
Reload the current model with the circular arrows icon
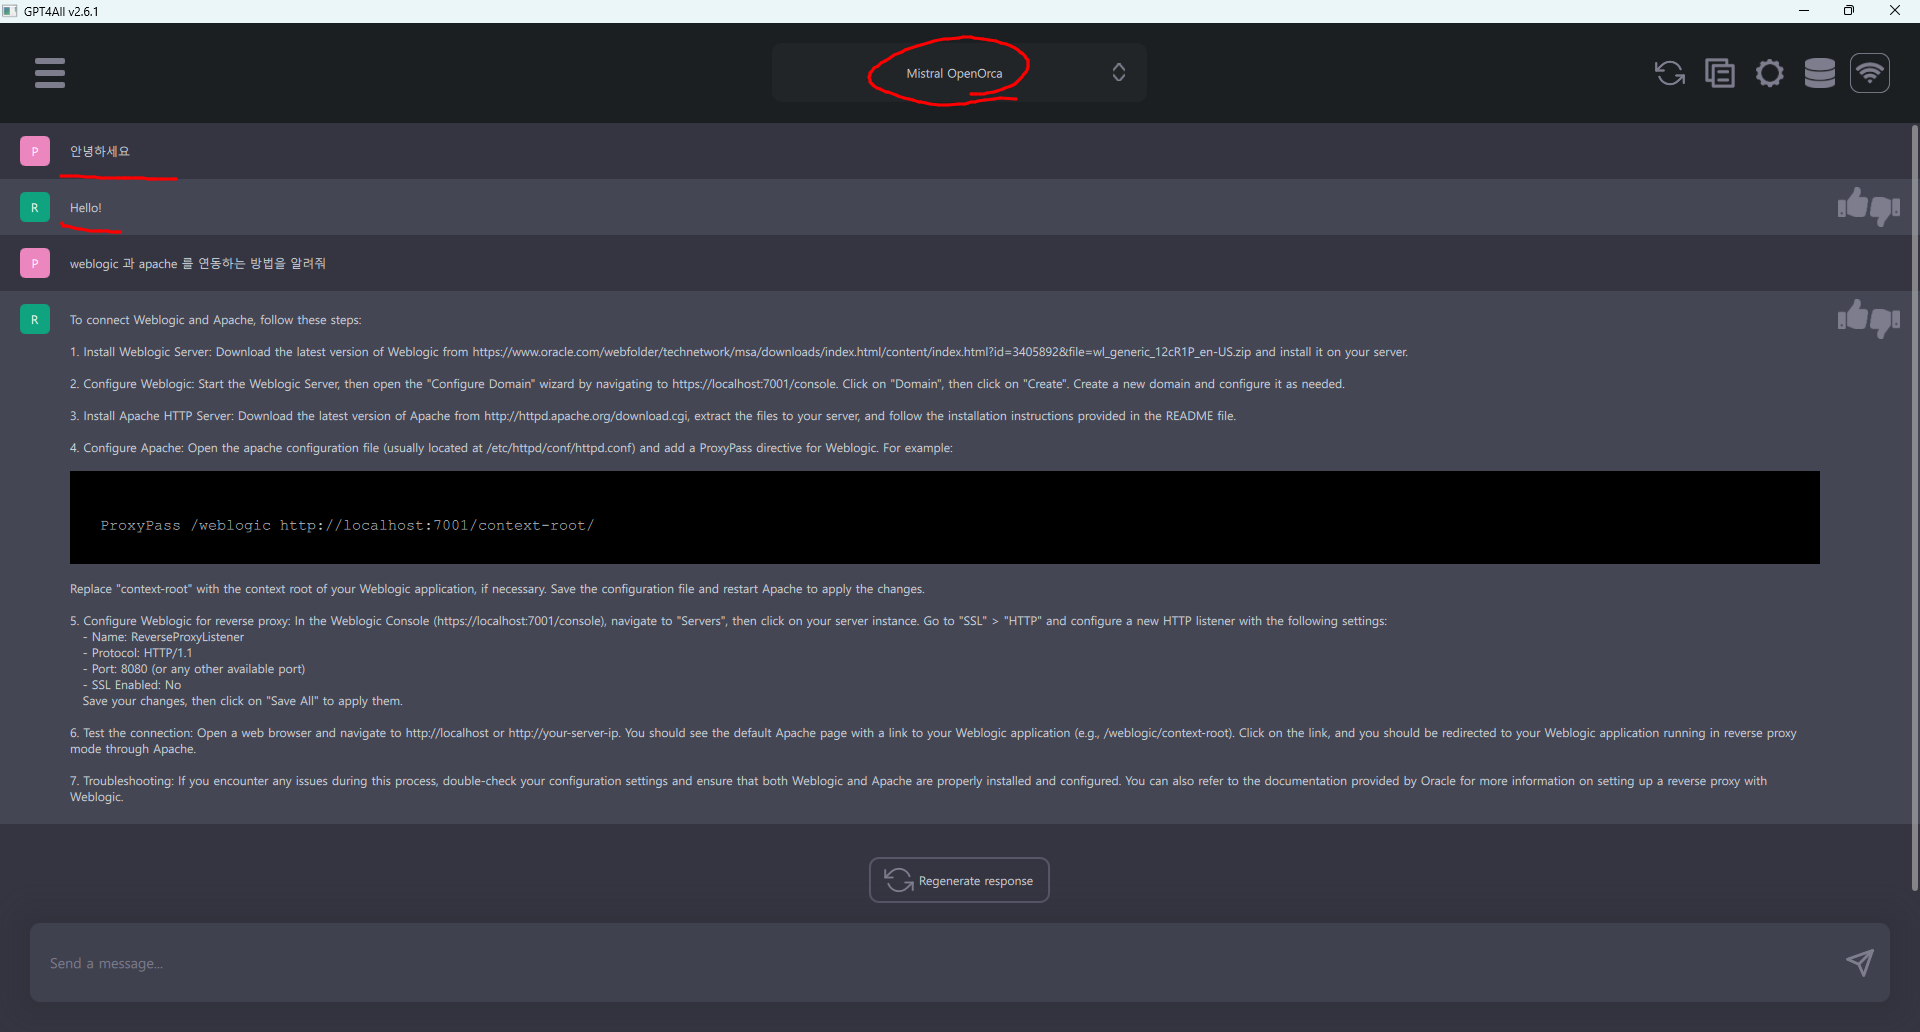tap(1669, 73)
